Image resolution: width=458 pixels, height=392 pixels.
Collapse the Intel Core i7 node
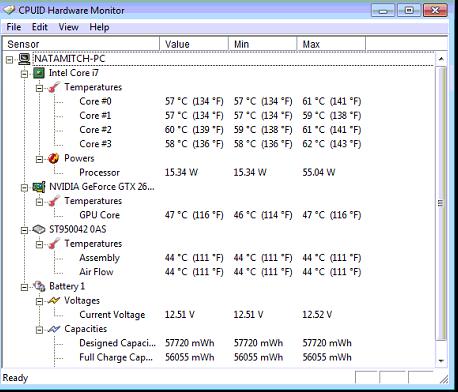24,74
